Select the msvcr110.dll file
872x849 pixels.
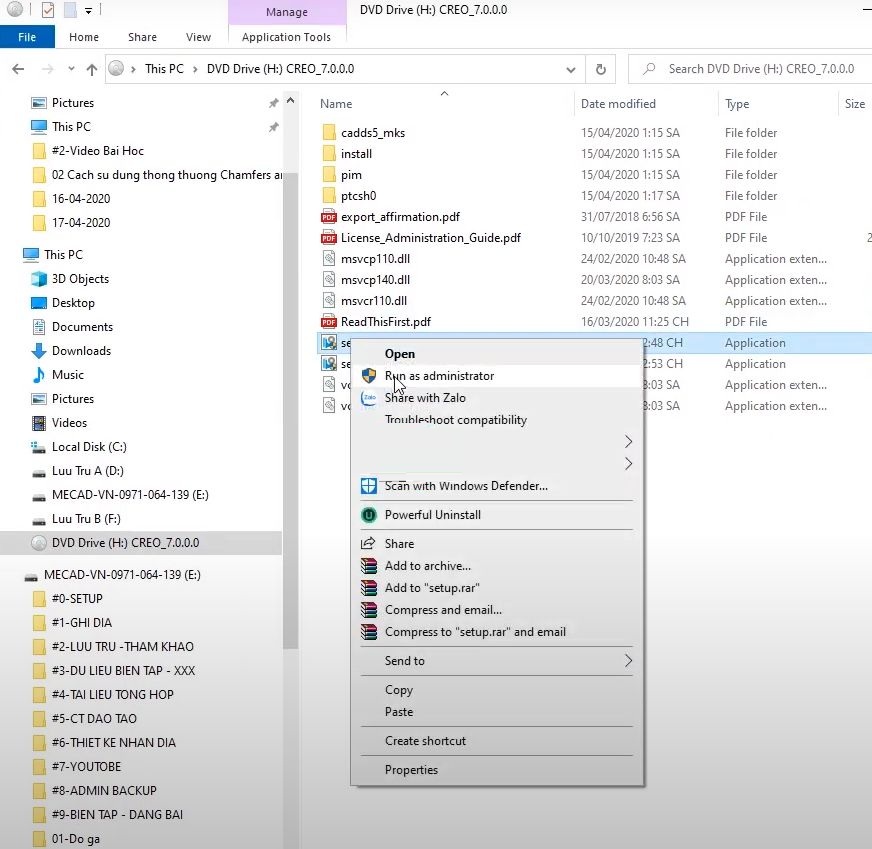(x=373, y=301)
